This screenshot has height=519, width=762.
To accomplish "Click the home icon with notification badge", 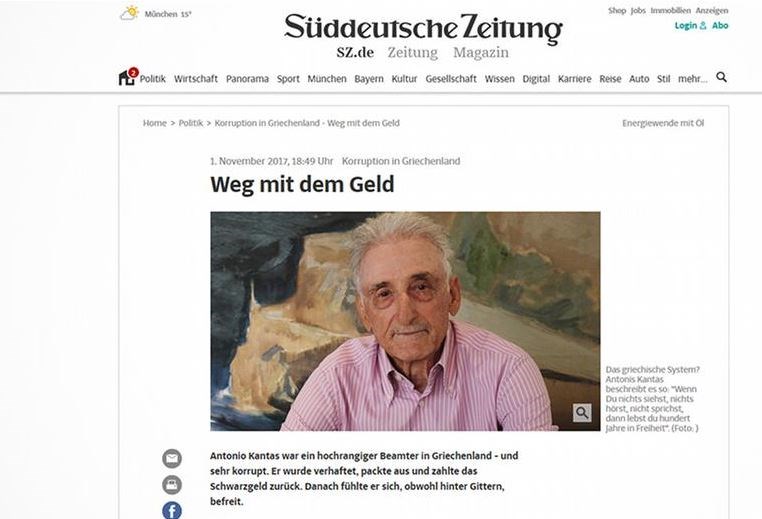I will pos(128,77).
